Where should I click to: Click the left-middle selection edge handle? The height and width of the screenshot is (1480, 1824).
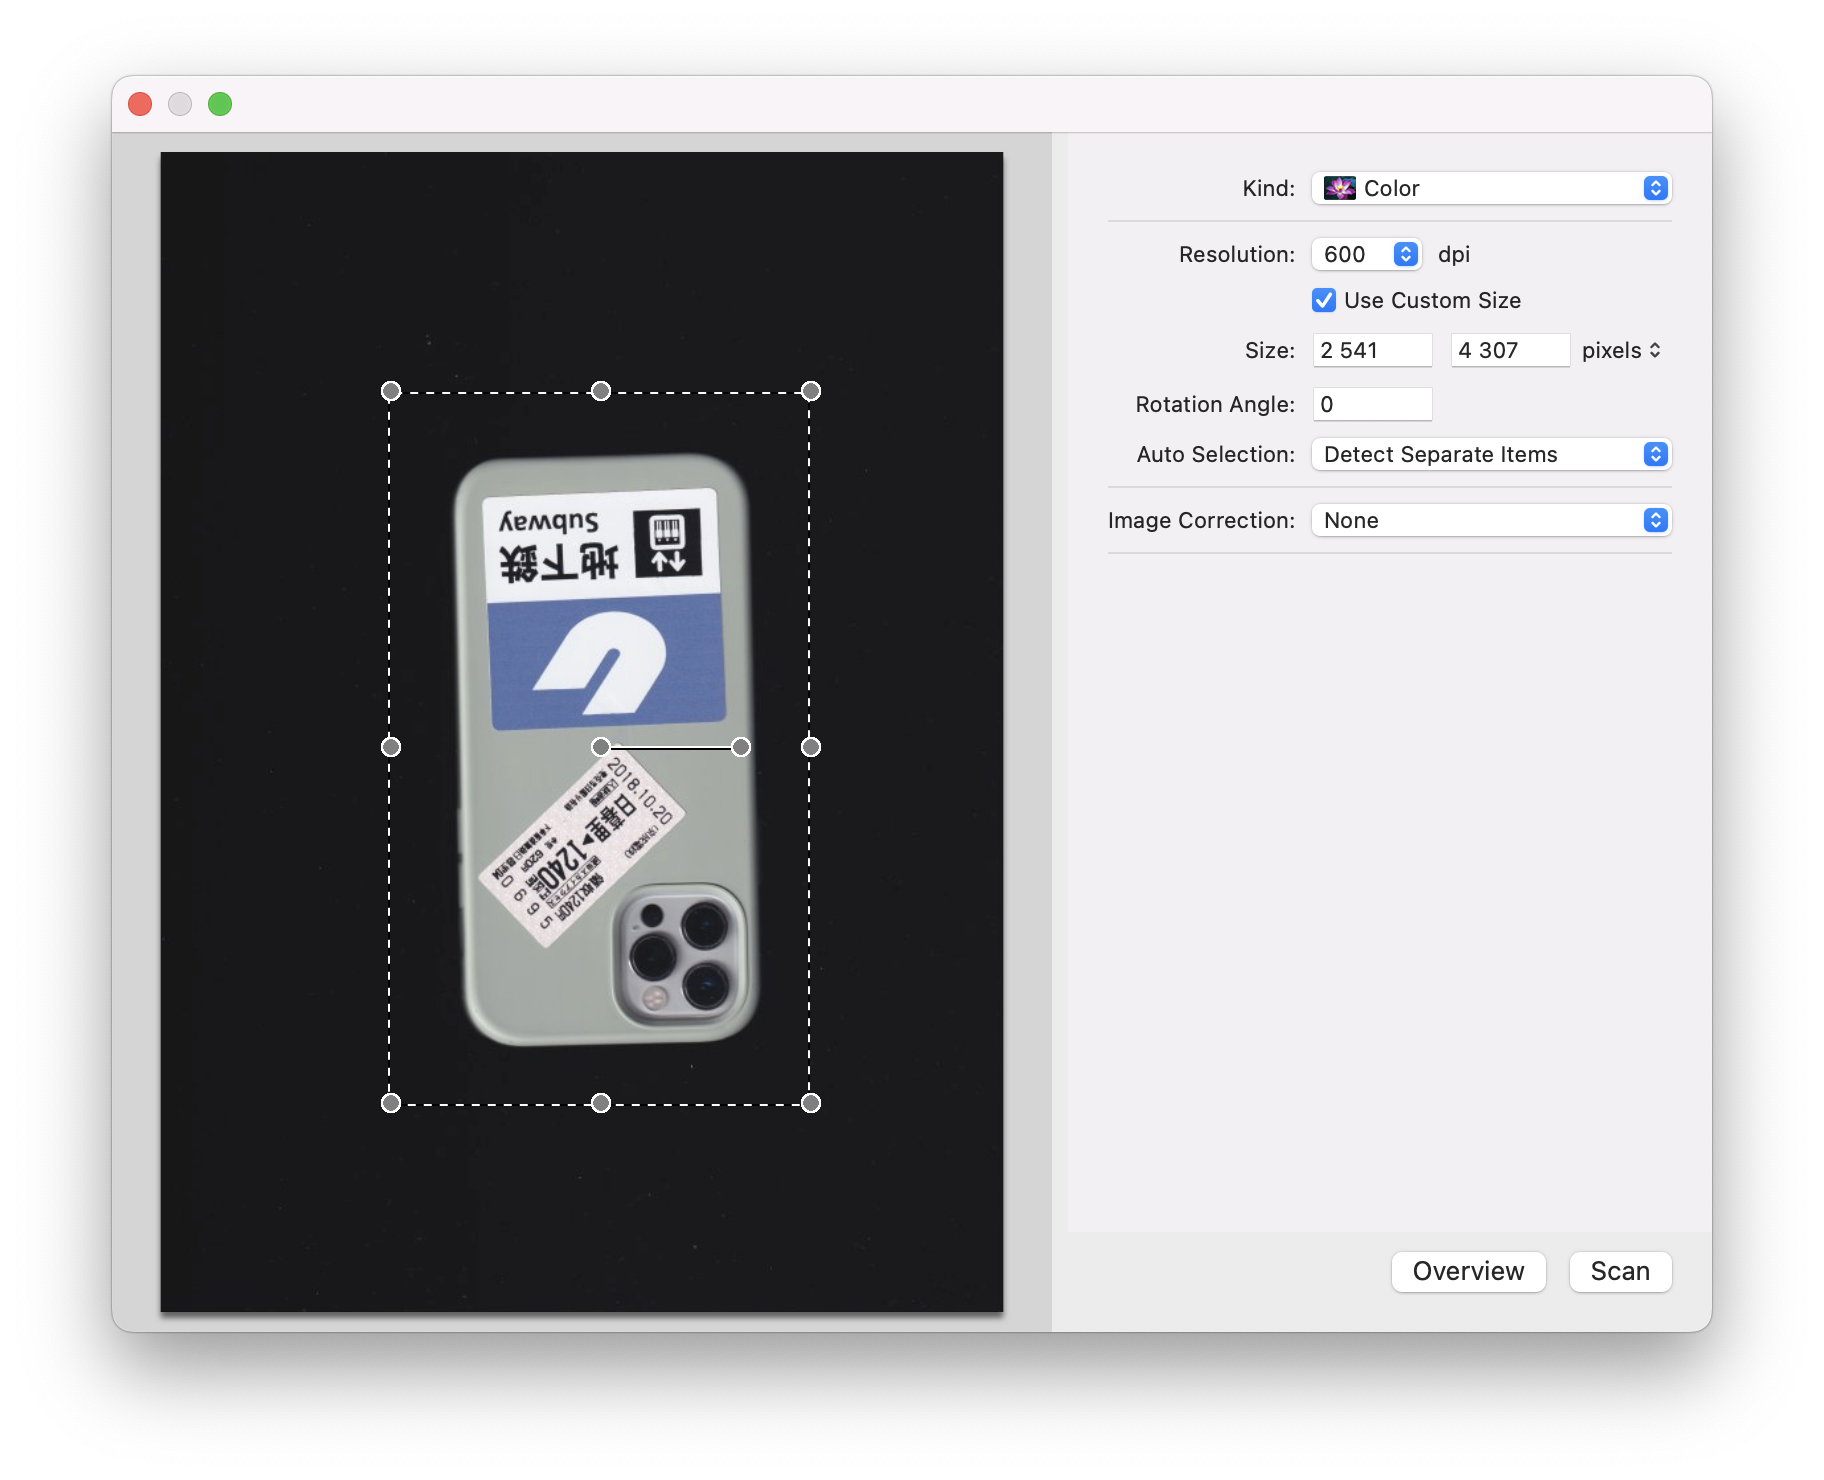pyautogui.click(x=391, y=747)
